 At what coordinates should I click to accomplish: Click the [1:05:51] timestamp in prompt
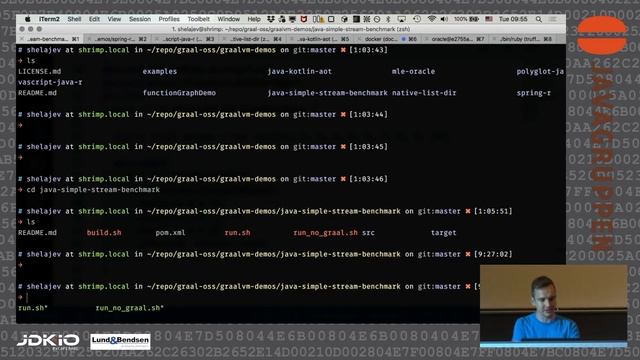pyautogui.click(x=493, y=211)
